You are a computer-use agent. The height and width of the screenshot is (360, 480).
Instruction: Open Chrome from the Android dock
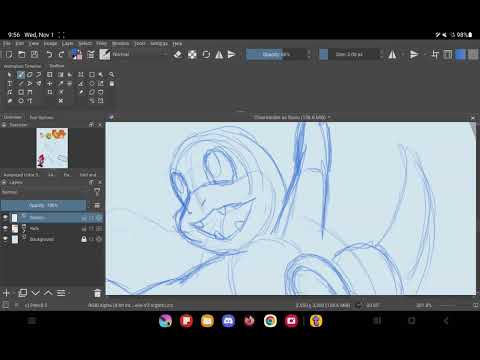click(x=270, y=321)
